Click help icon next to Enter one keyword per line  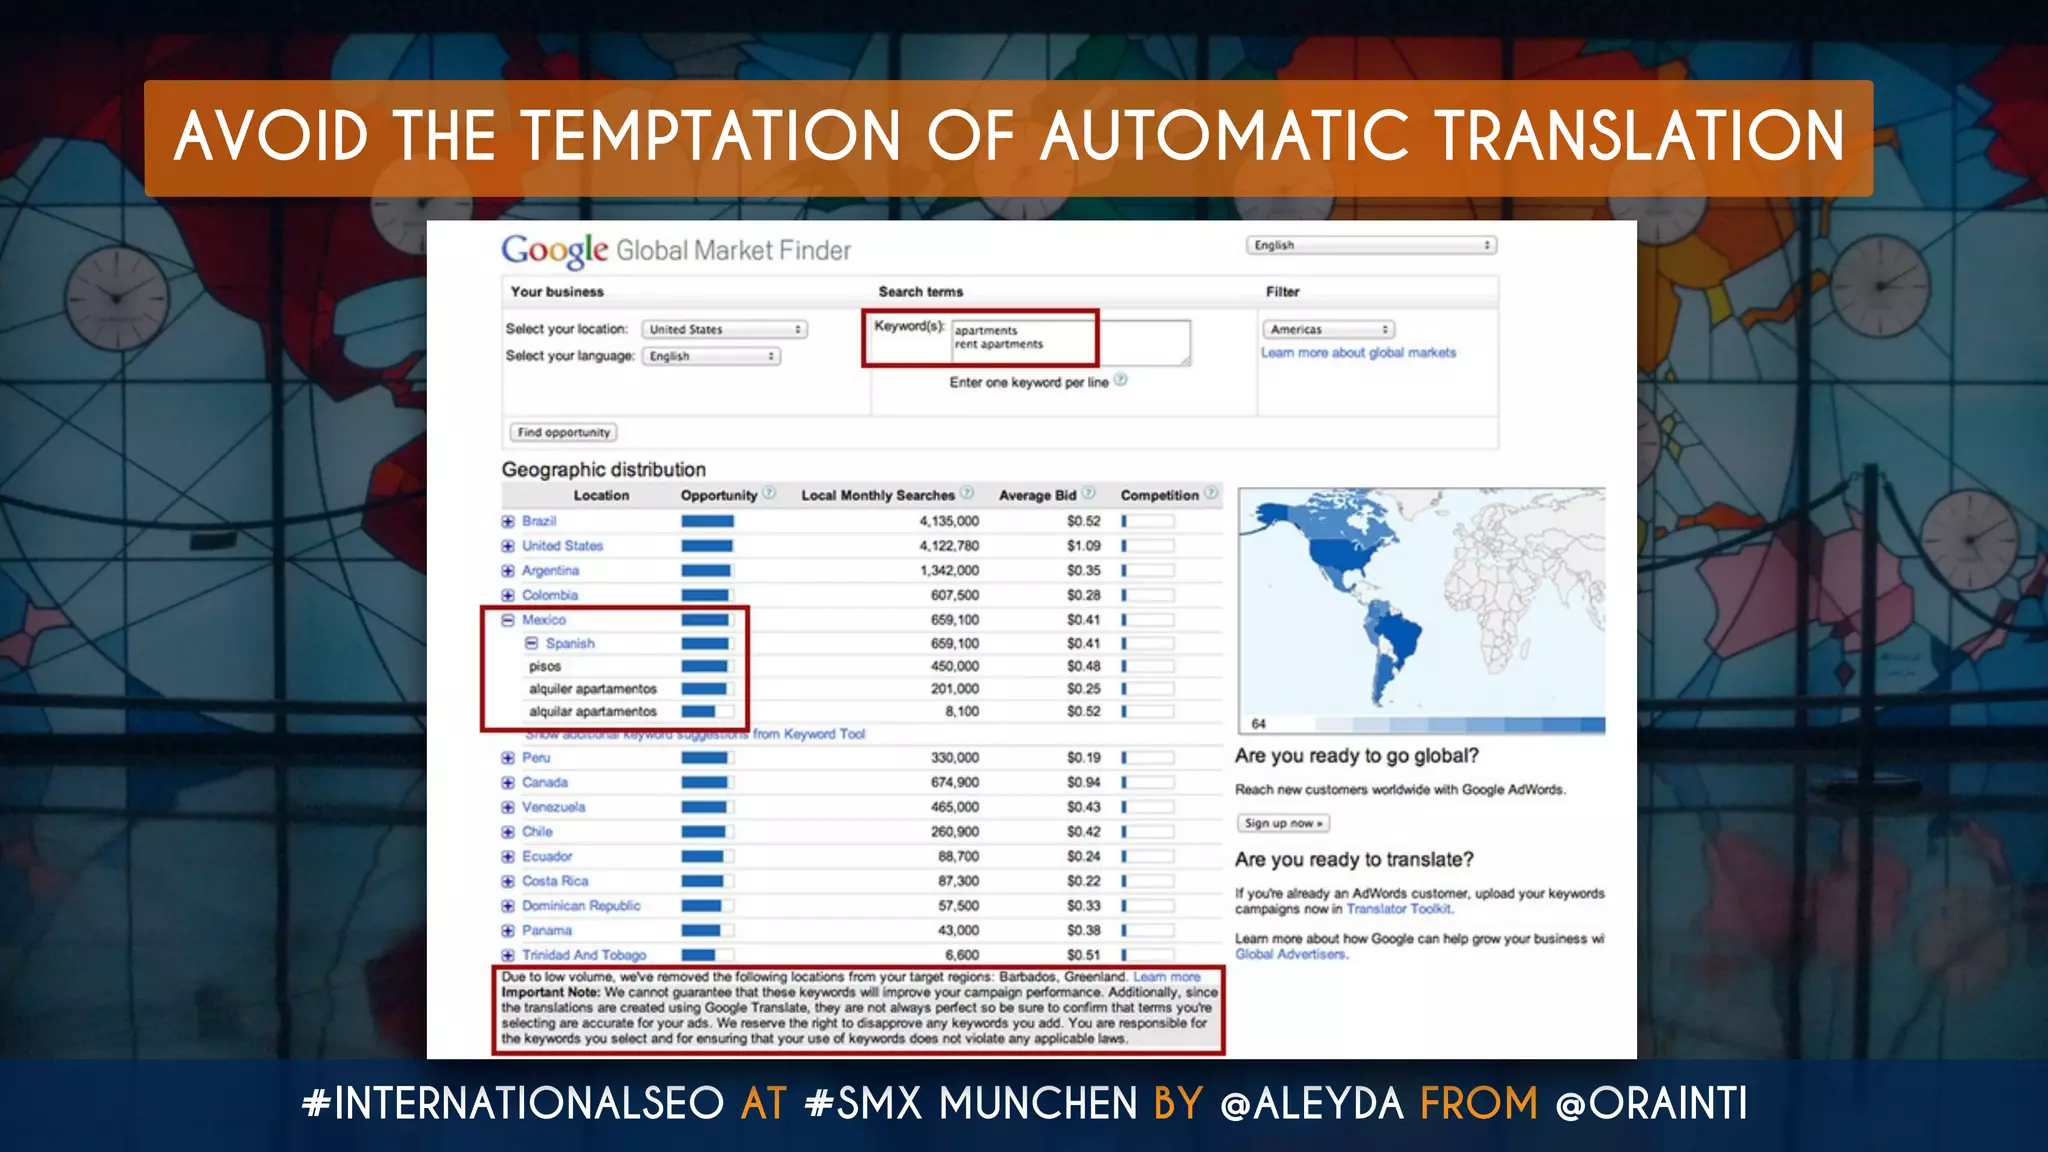1121,380
